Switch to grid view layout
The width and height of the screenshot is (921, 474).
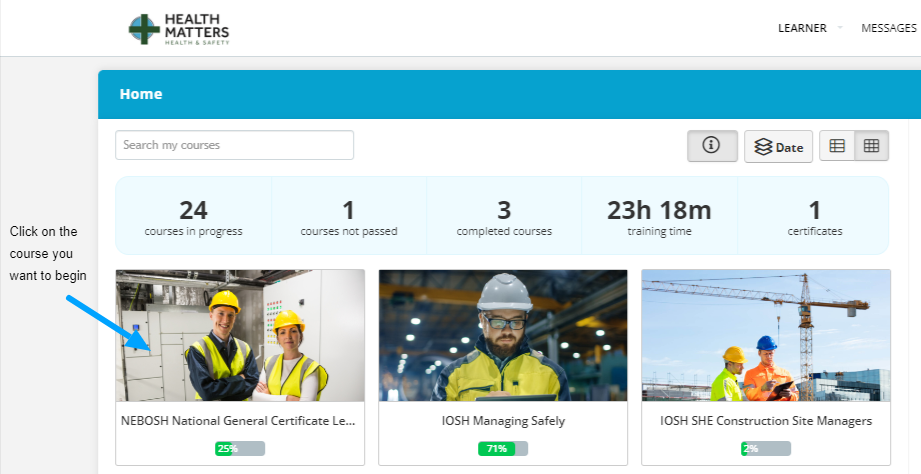[x=871, y=146]
